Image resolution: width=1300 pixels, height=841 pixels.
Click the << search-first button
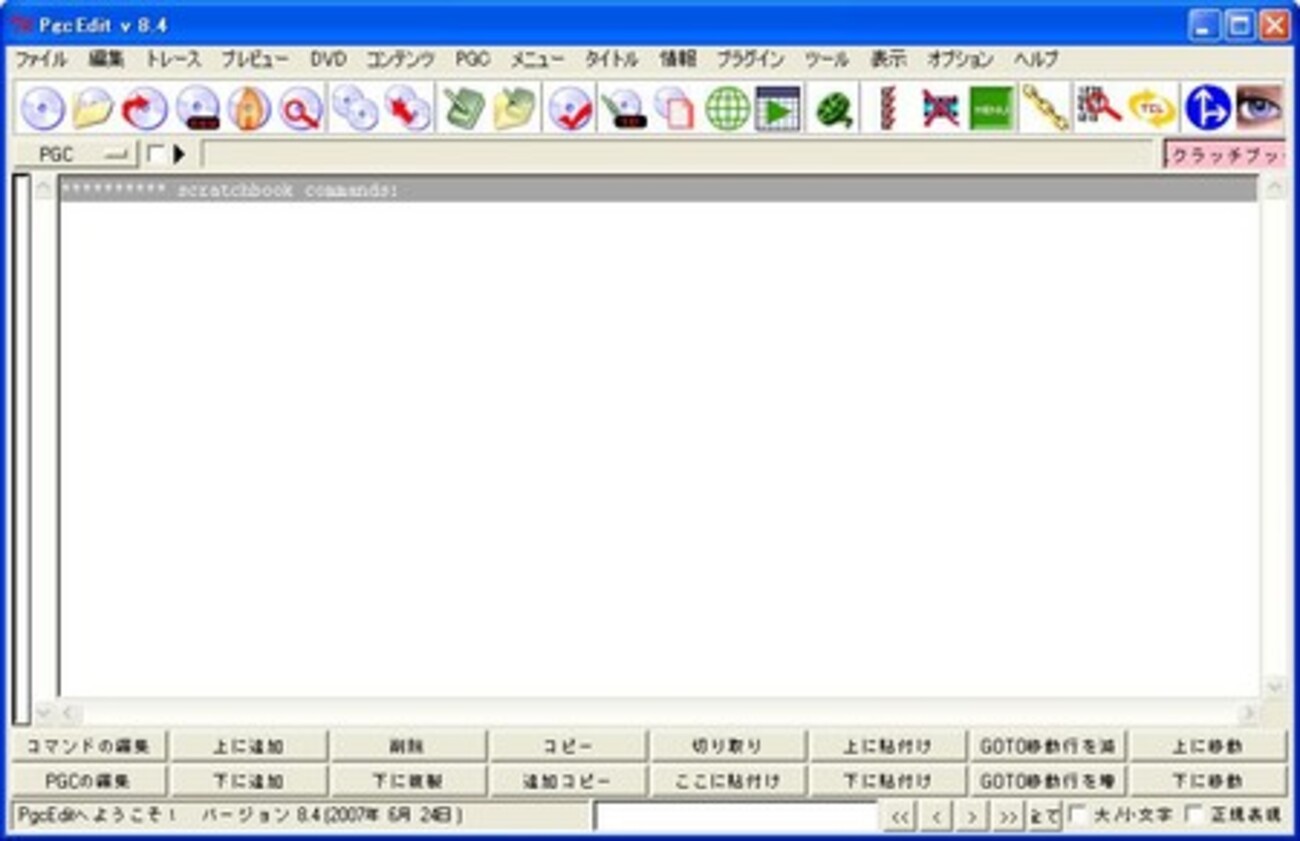click(x=900, y=816)
